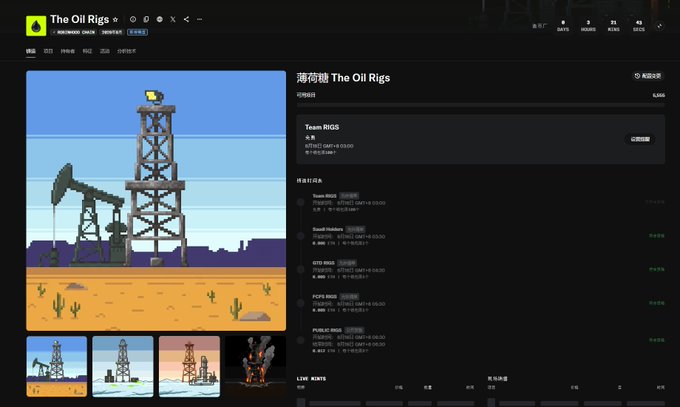
Task: Click the green eligibility link on GTD RIGS row
Action: tap(657, 269)
